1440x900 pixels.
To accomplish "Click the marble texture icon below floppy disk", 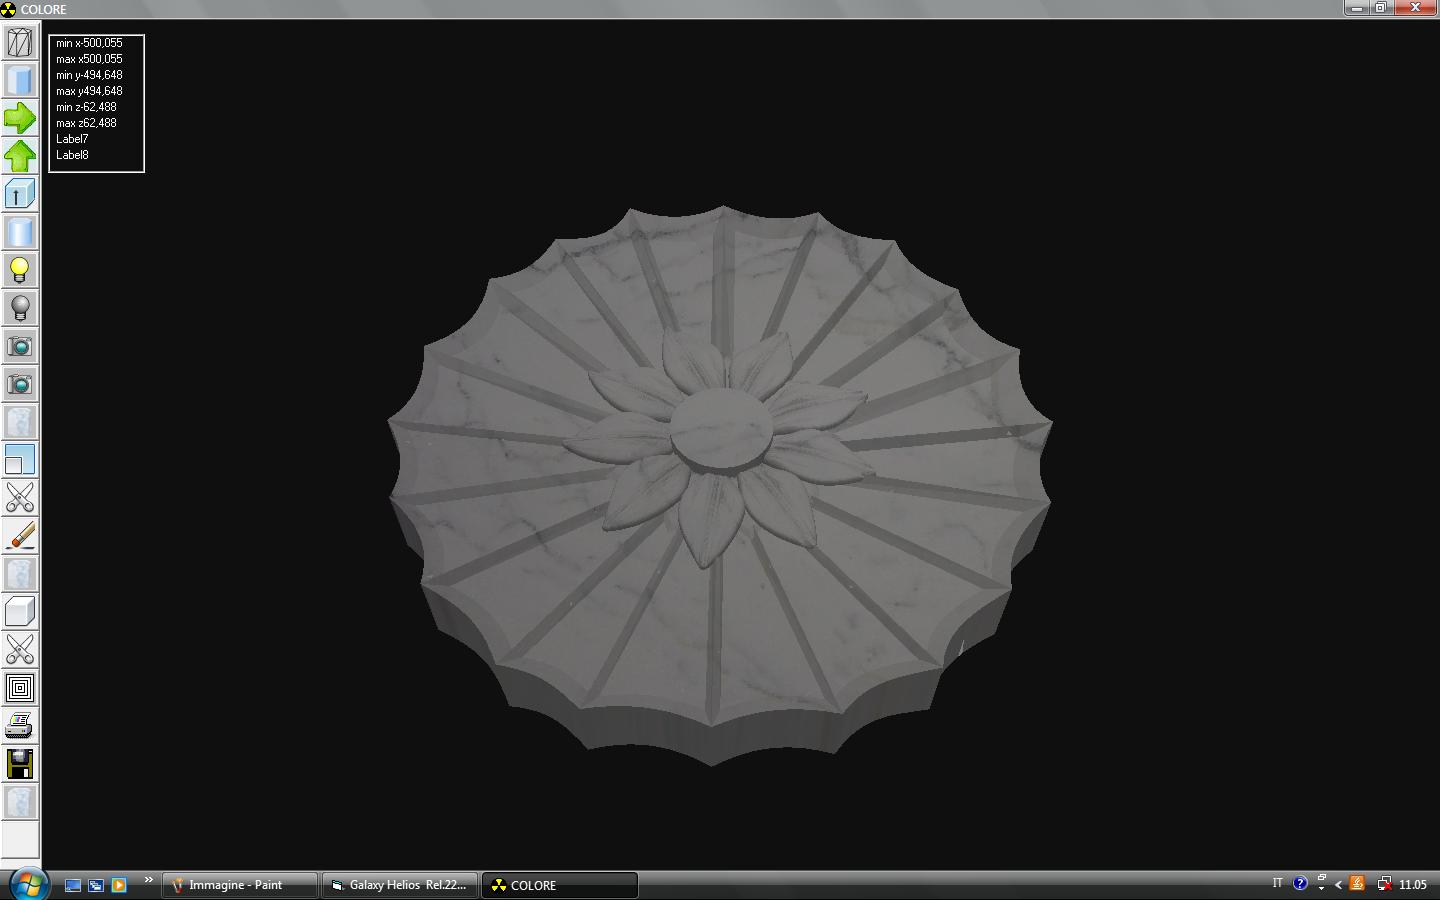I will click(x=20, y=802).
